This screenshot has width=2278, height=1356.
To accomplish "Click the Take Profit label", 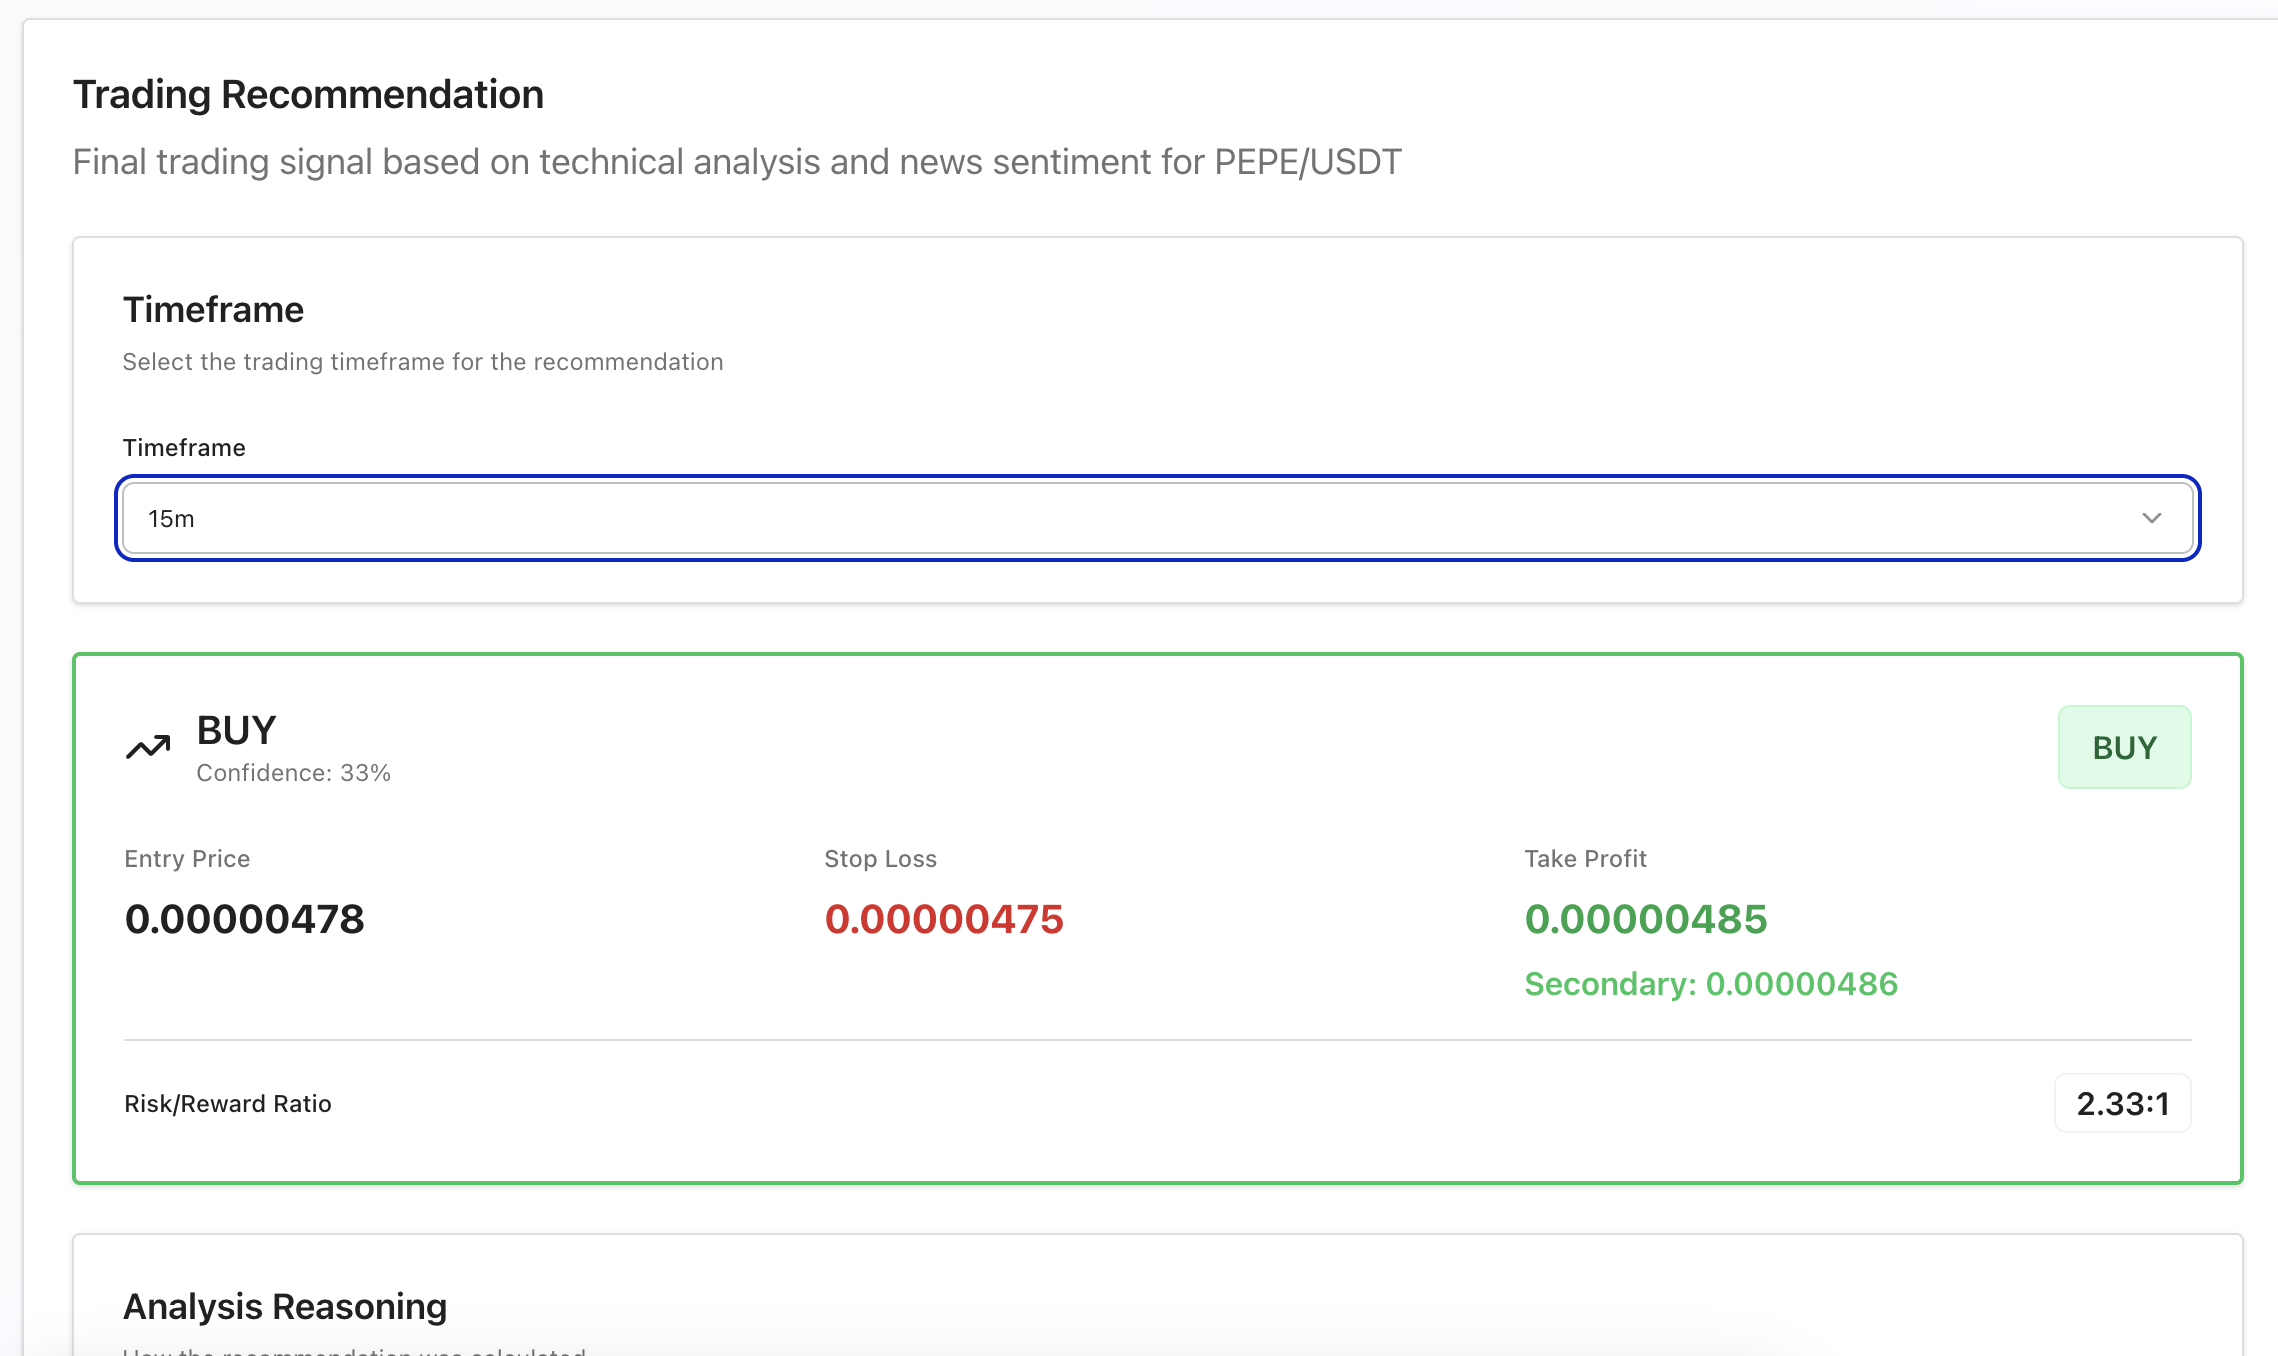I will click(1585, 859).
